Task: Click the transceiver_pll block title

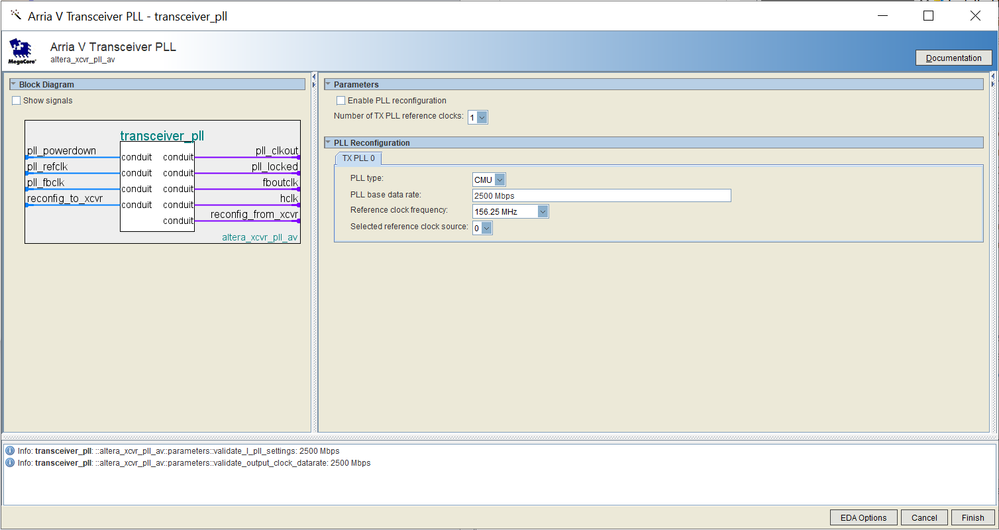Action: (x=162, y=136)
